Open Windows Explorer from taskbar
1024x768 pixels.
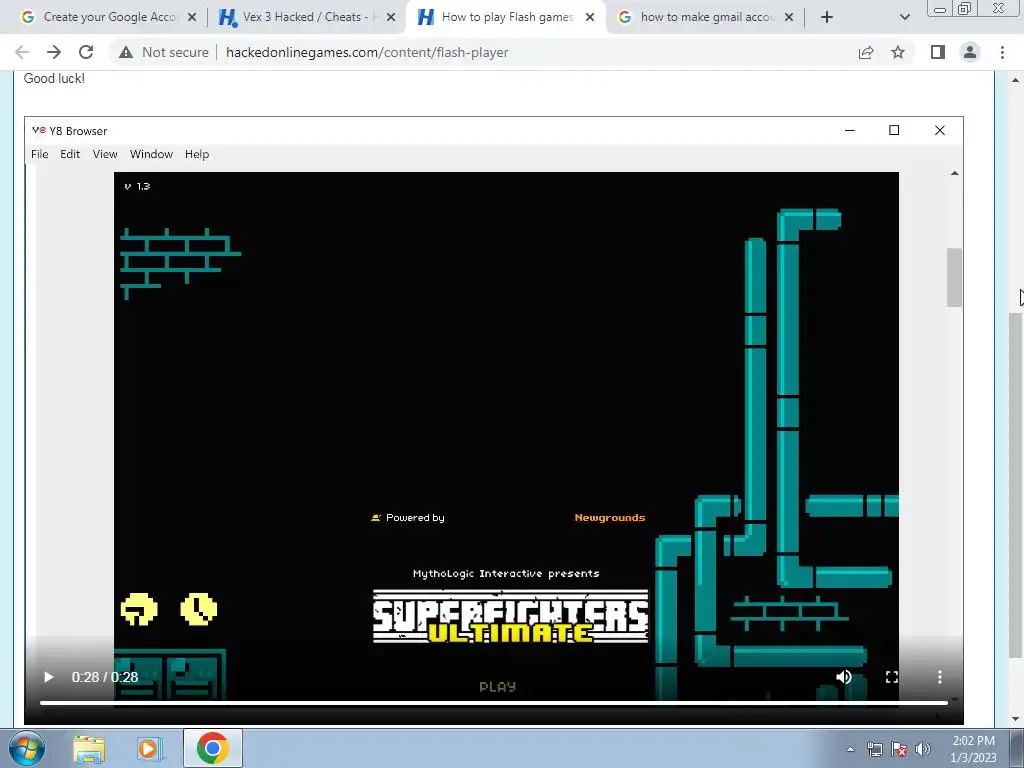(89, 748)
